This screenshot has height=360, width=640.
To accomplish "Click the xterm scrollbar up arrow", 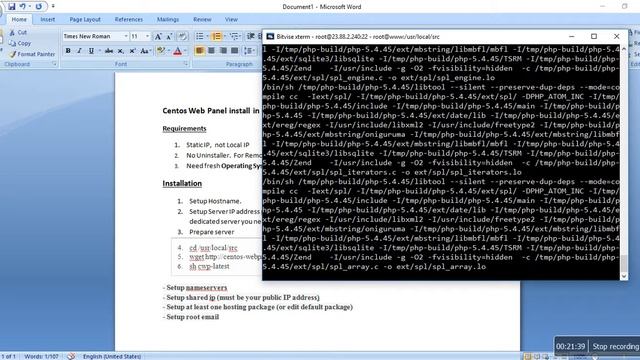I will pos(624,49).
